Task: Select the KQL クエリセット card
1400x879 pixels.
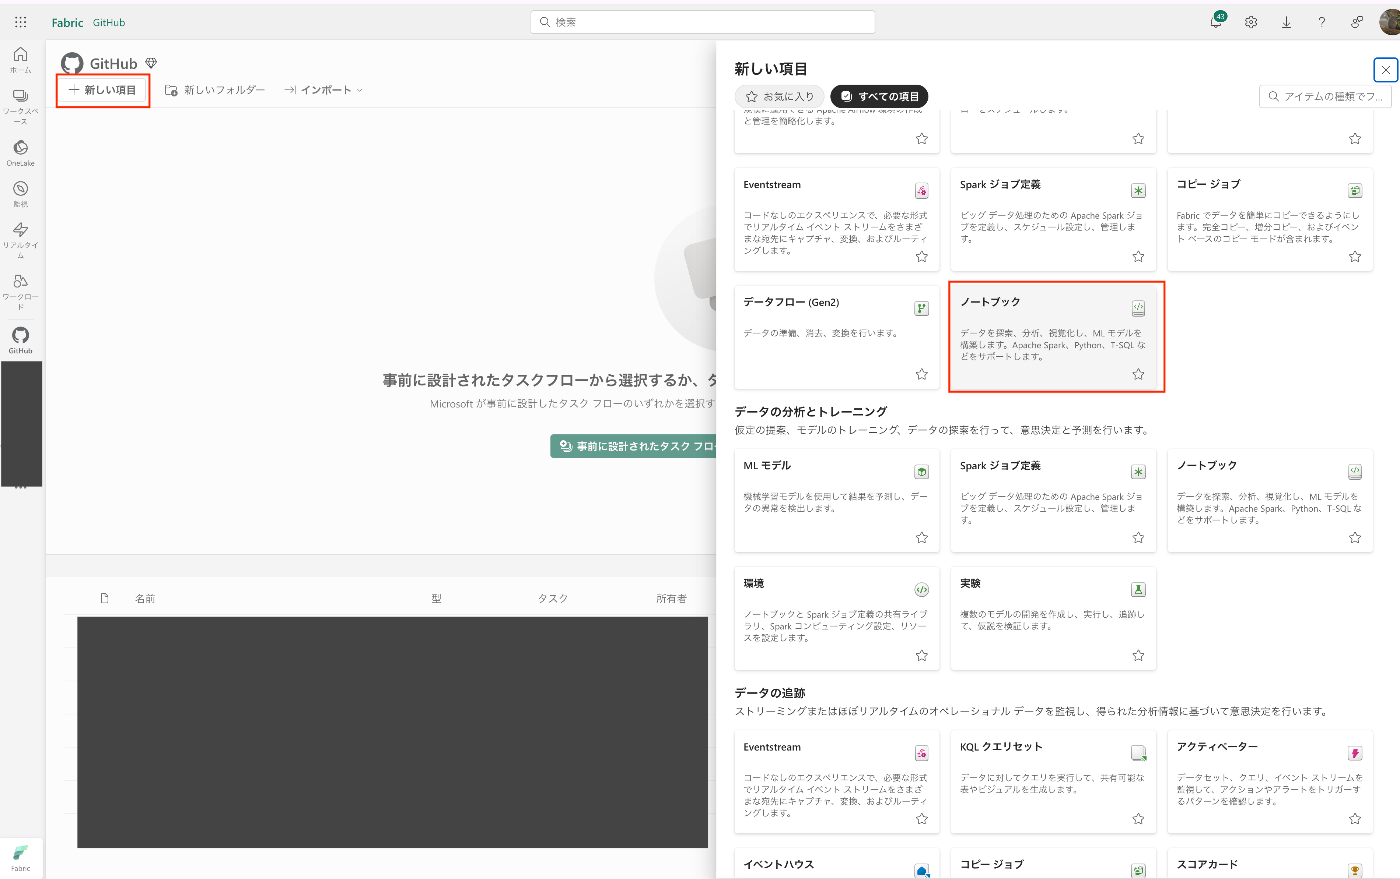Action: (1053, 782)
